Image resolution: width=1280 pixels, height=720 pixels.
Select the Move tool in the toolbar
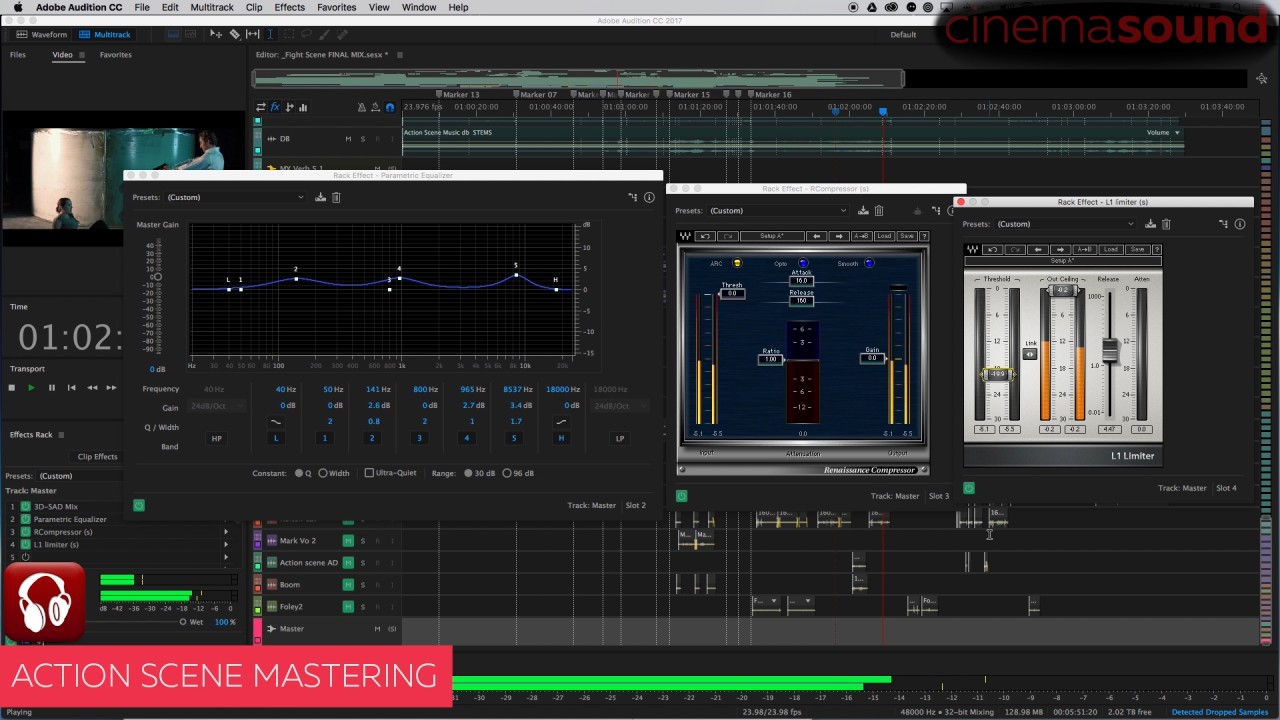[x=216, y=34]
